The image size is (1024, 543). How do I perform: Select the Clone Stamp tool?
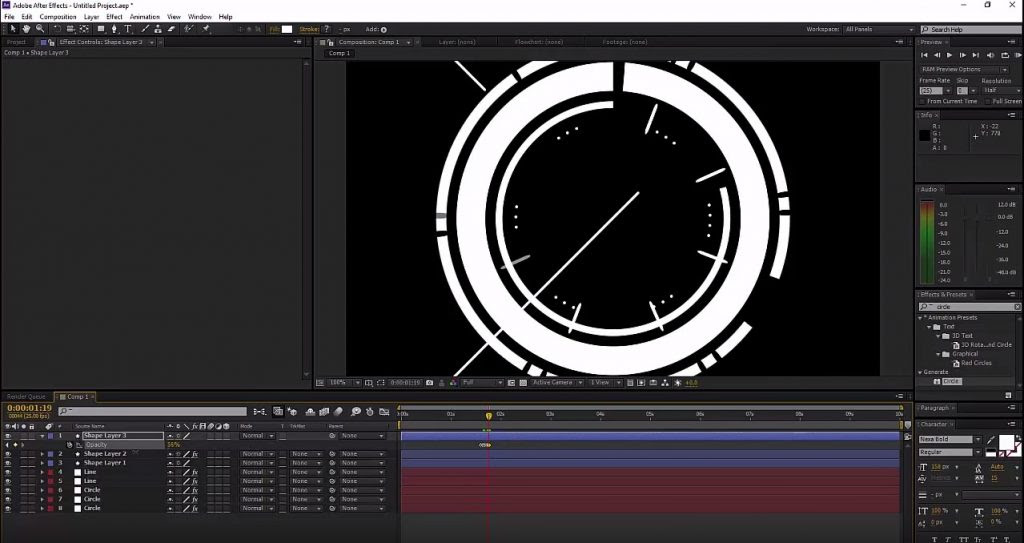pos(158,29)
